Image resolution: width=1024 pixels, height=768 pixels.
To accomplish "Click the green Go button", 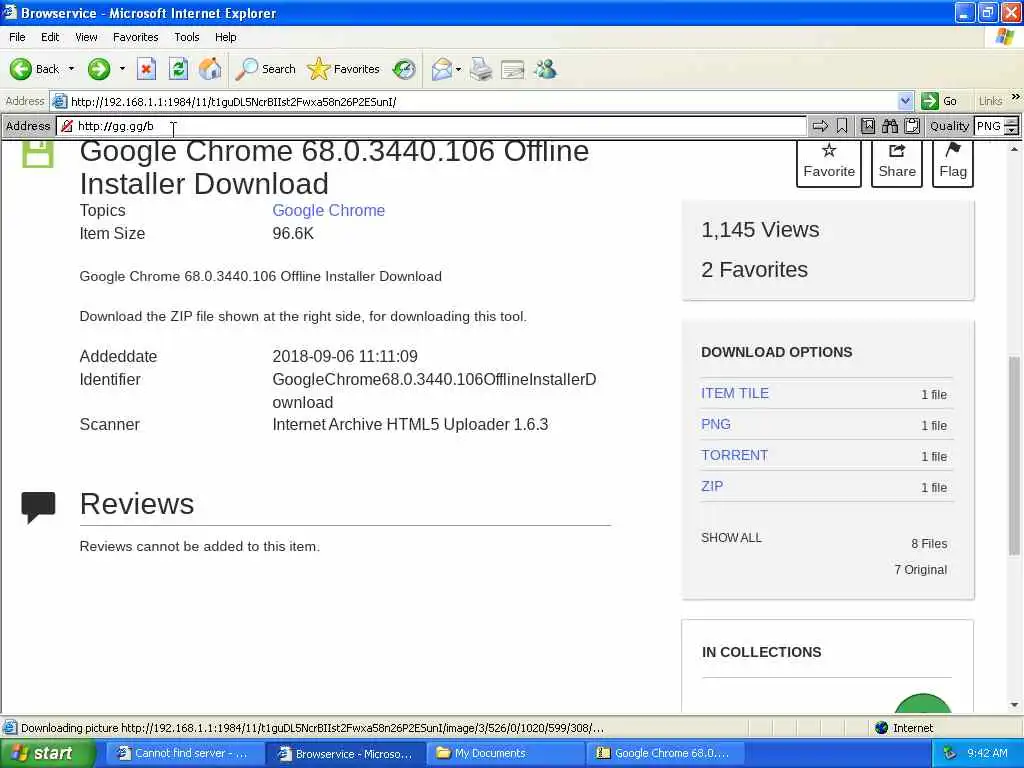I will 940,101.
